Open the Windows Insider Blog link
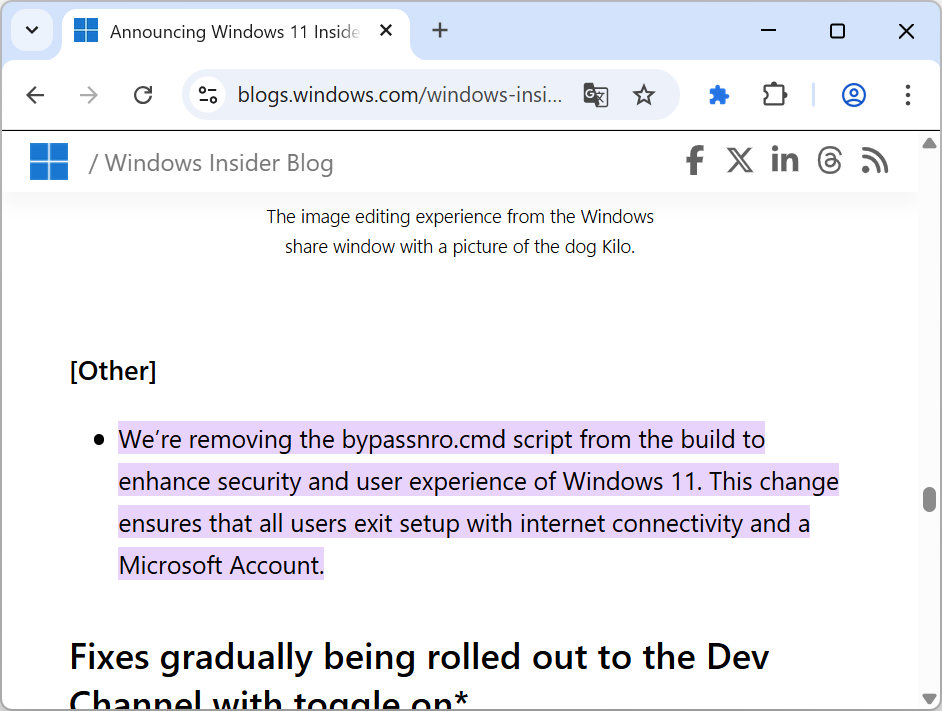 219,163
